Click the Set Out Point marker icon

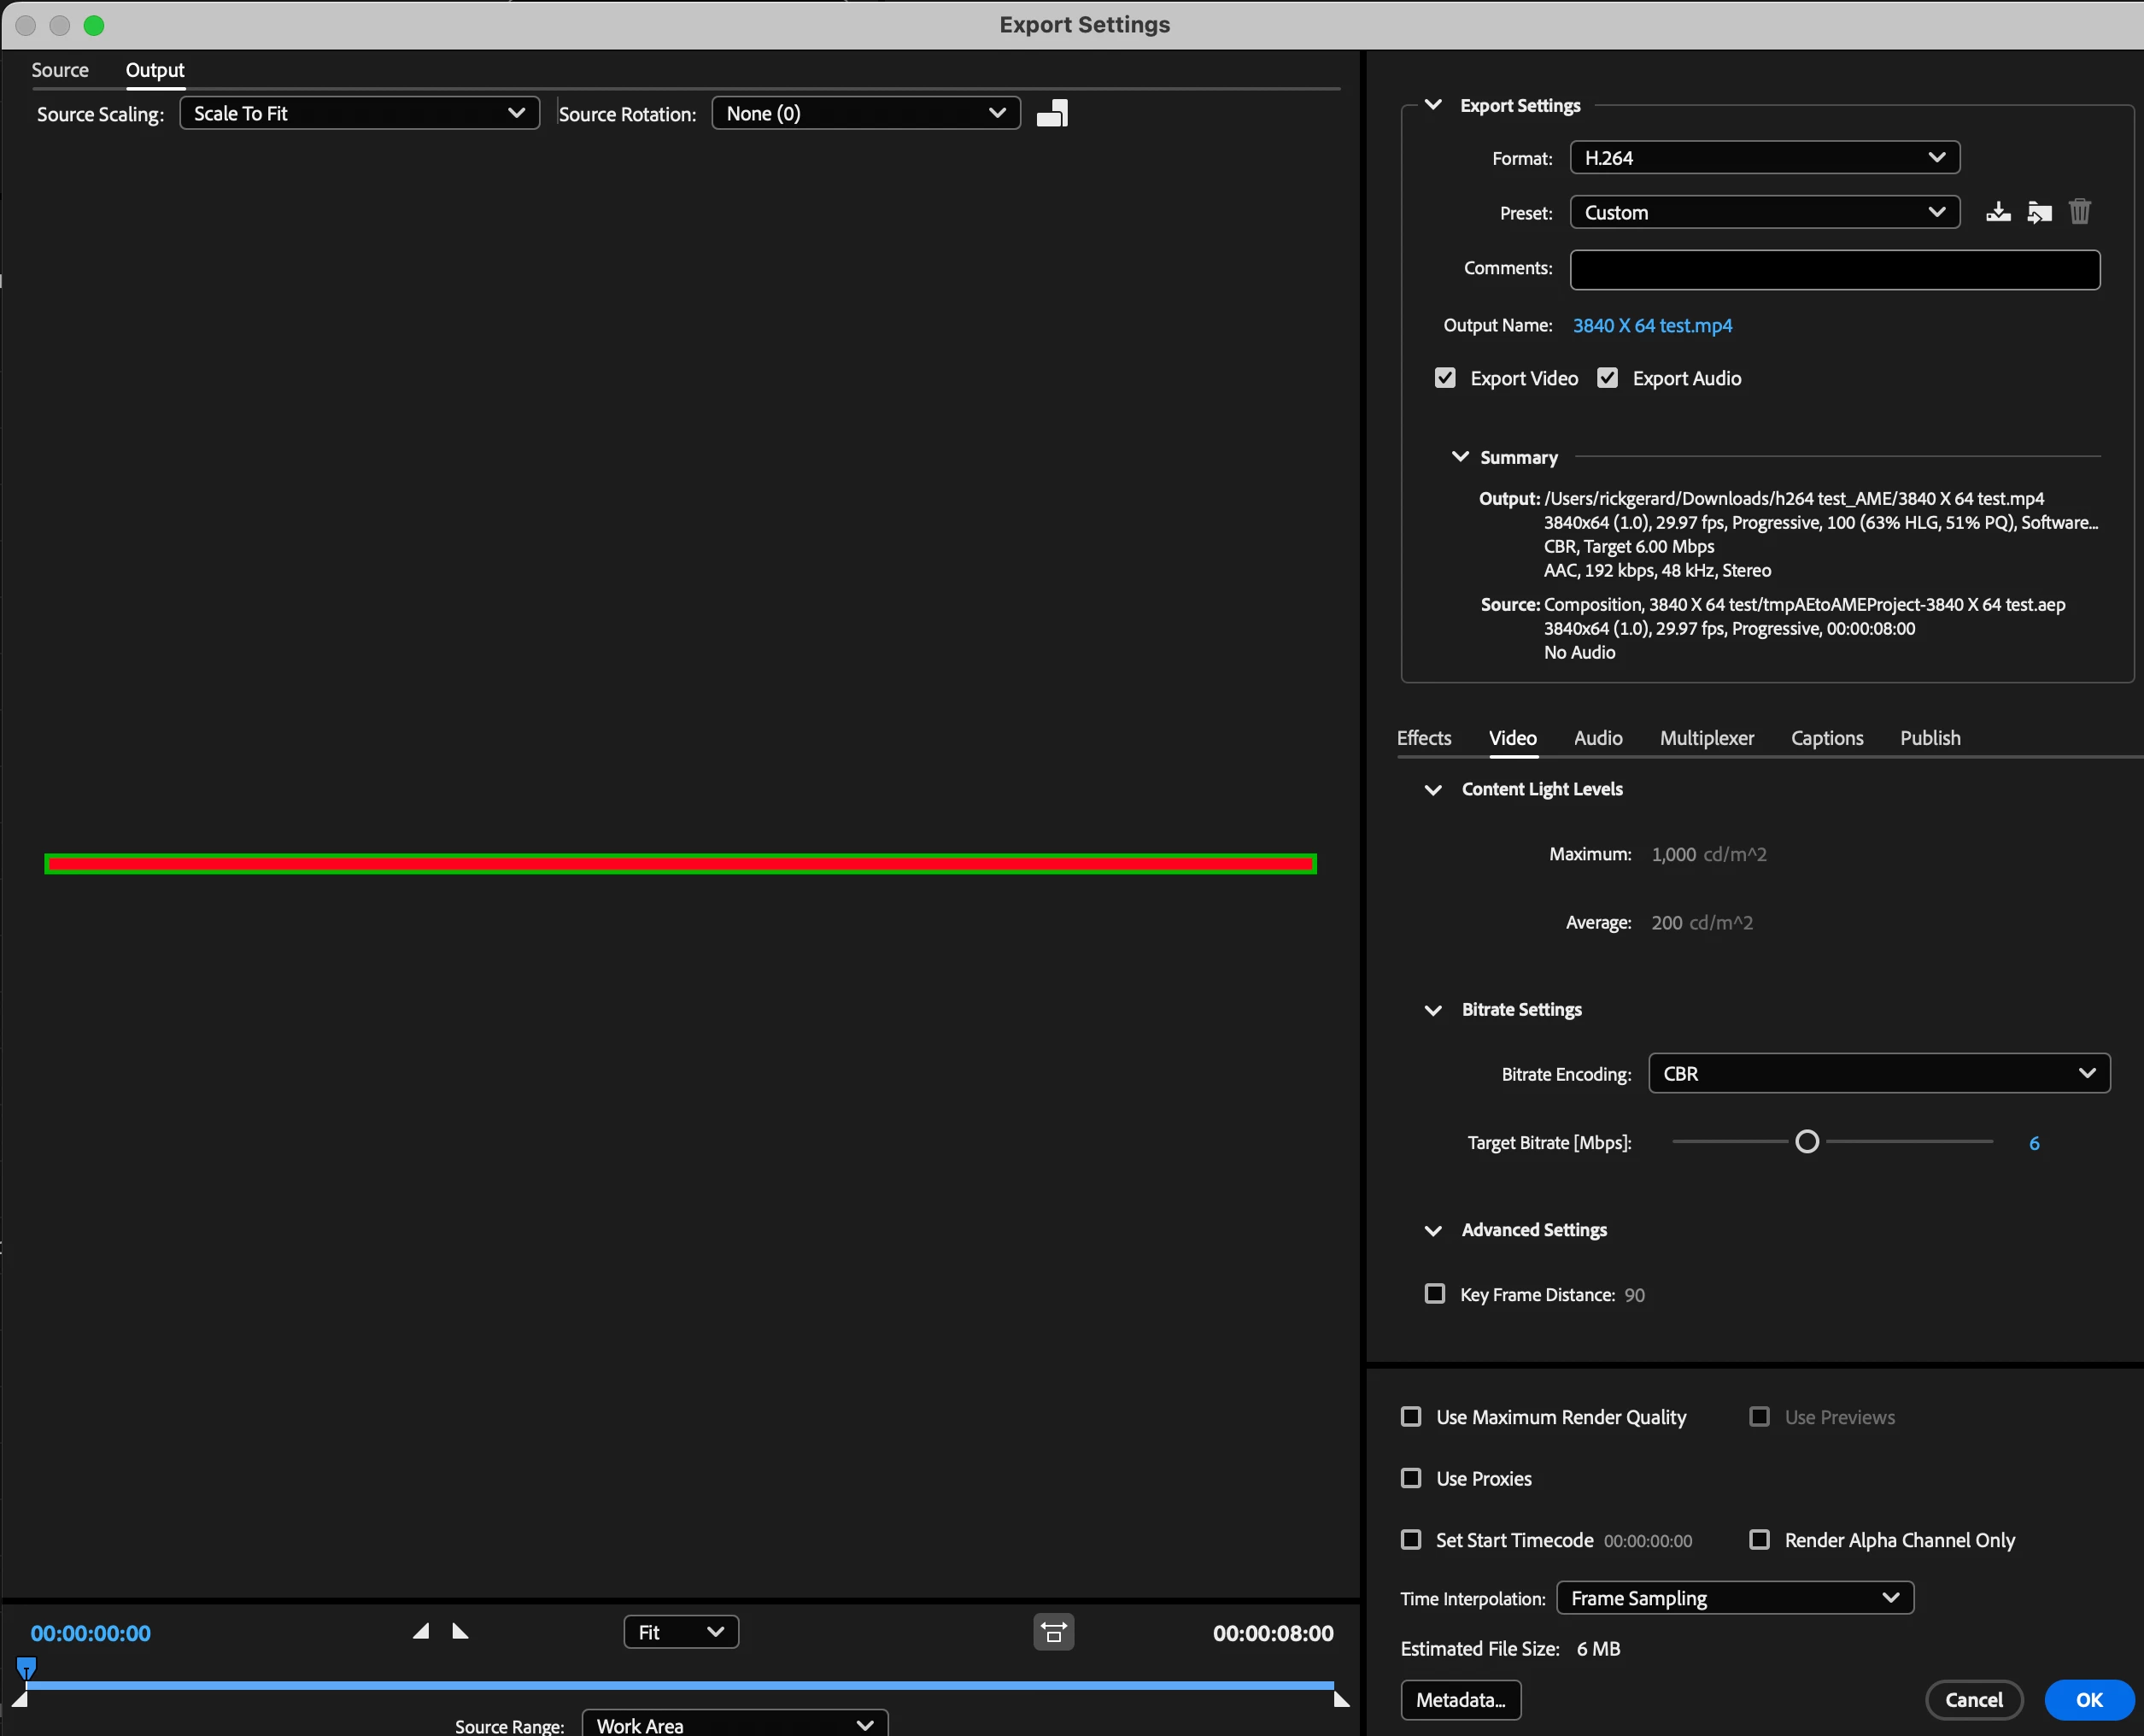click(461, 1631)
